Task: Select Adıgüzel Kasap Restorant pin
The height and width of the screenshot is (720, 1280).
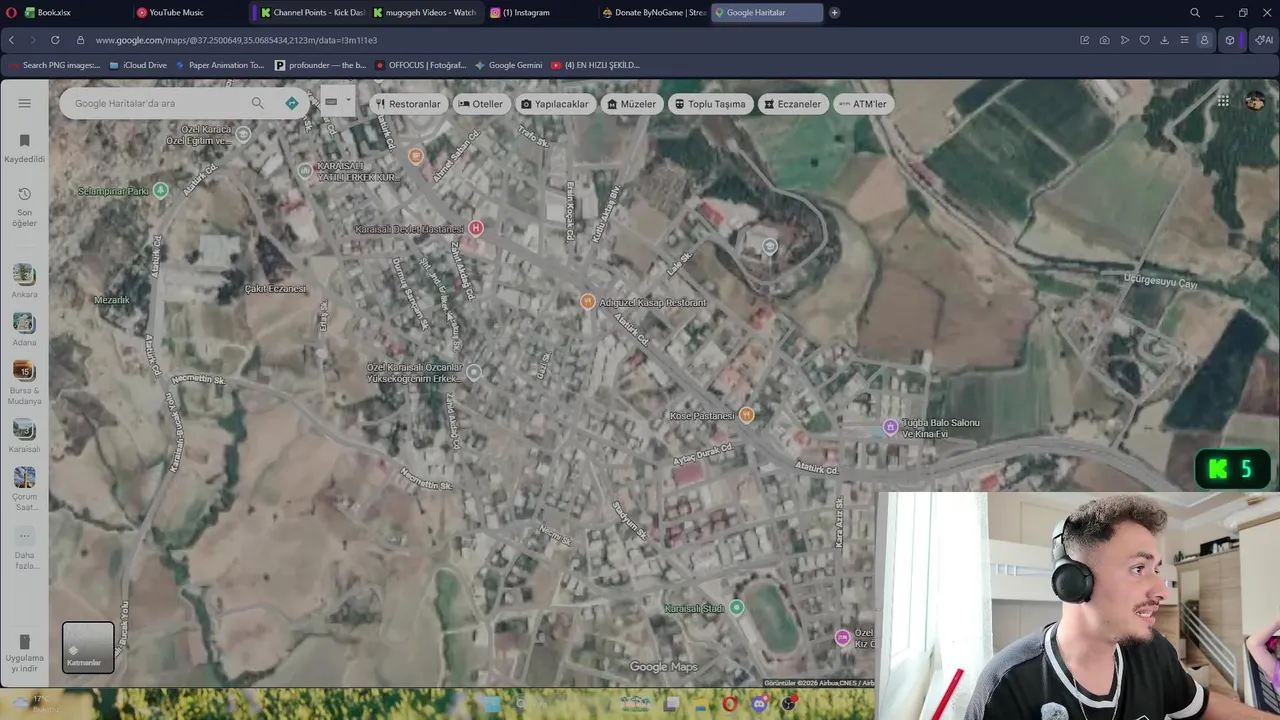Action: pos(588,302)
